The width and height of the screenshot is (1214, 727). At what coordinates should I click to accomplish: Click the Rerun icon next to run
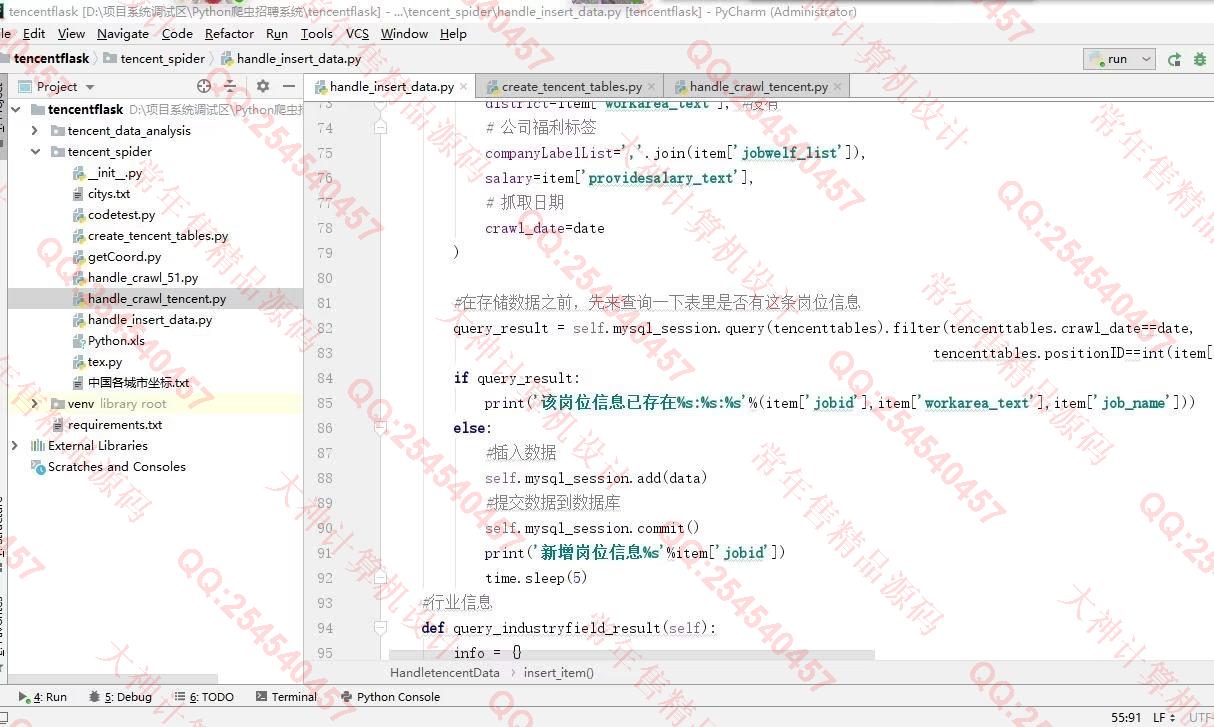1174,59
